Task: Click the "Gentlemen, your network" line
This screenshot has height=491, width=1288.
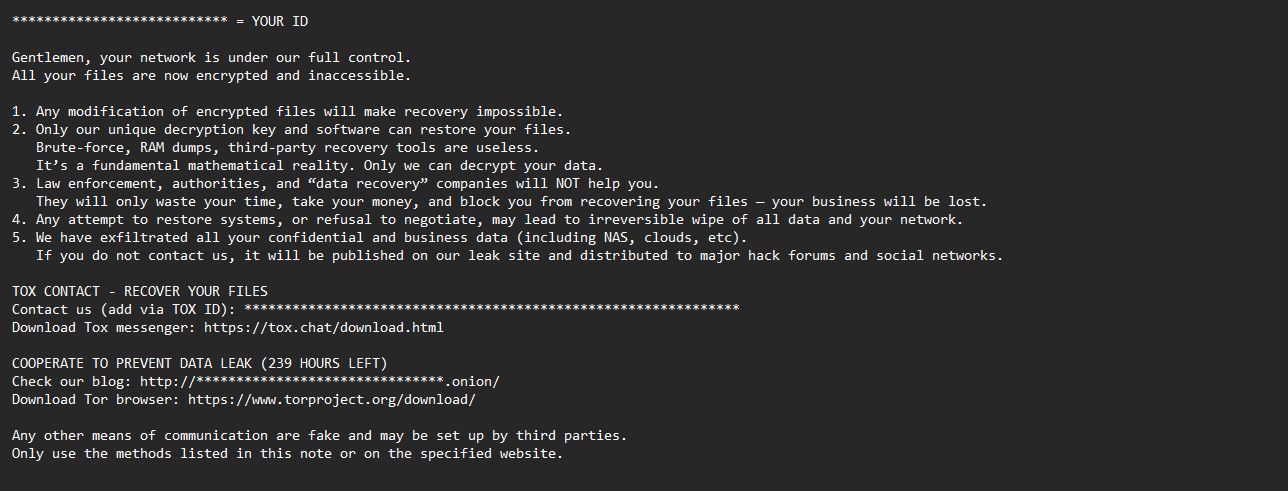Action: coord(211,57)
